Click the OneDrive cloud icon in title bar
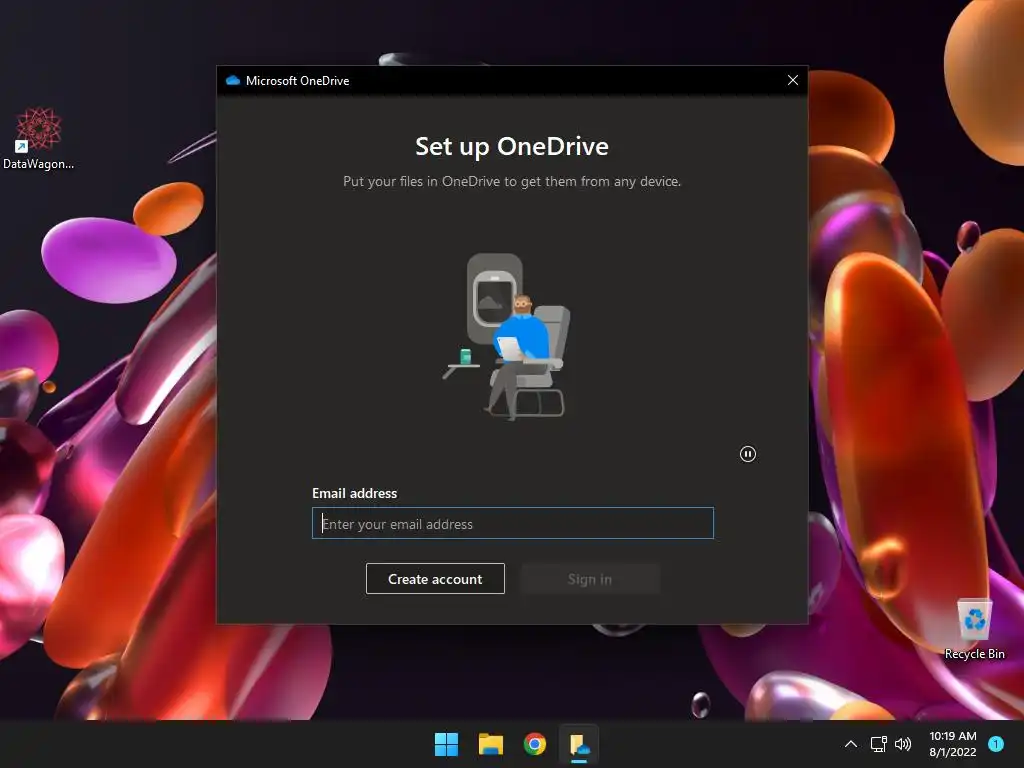Image resolution: width=1024 pixels, height=768 pixels. (x=233, y=80)
